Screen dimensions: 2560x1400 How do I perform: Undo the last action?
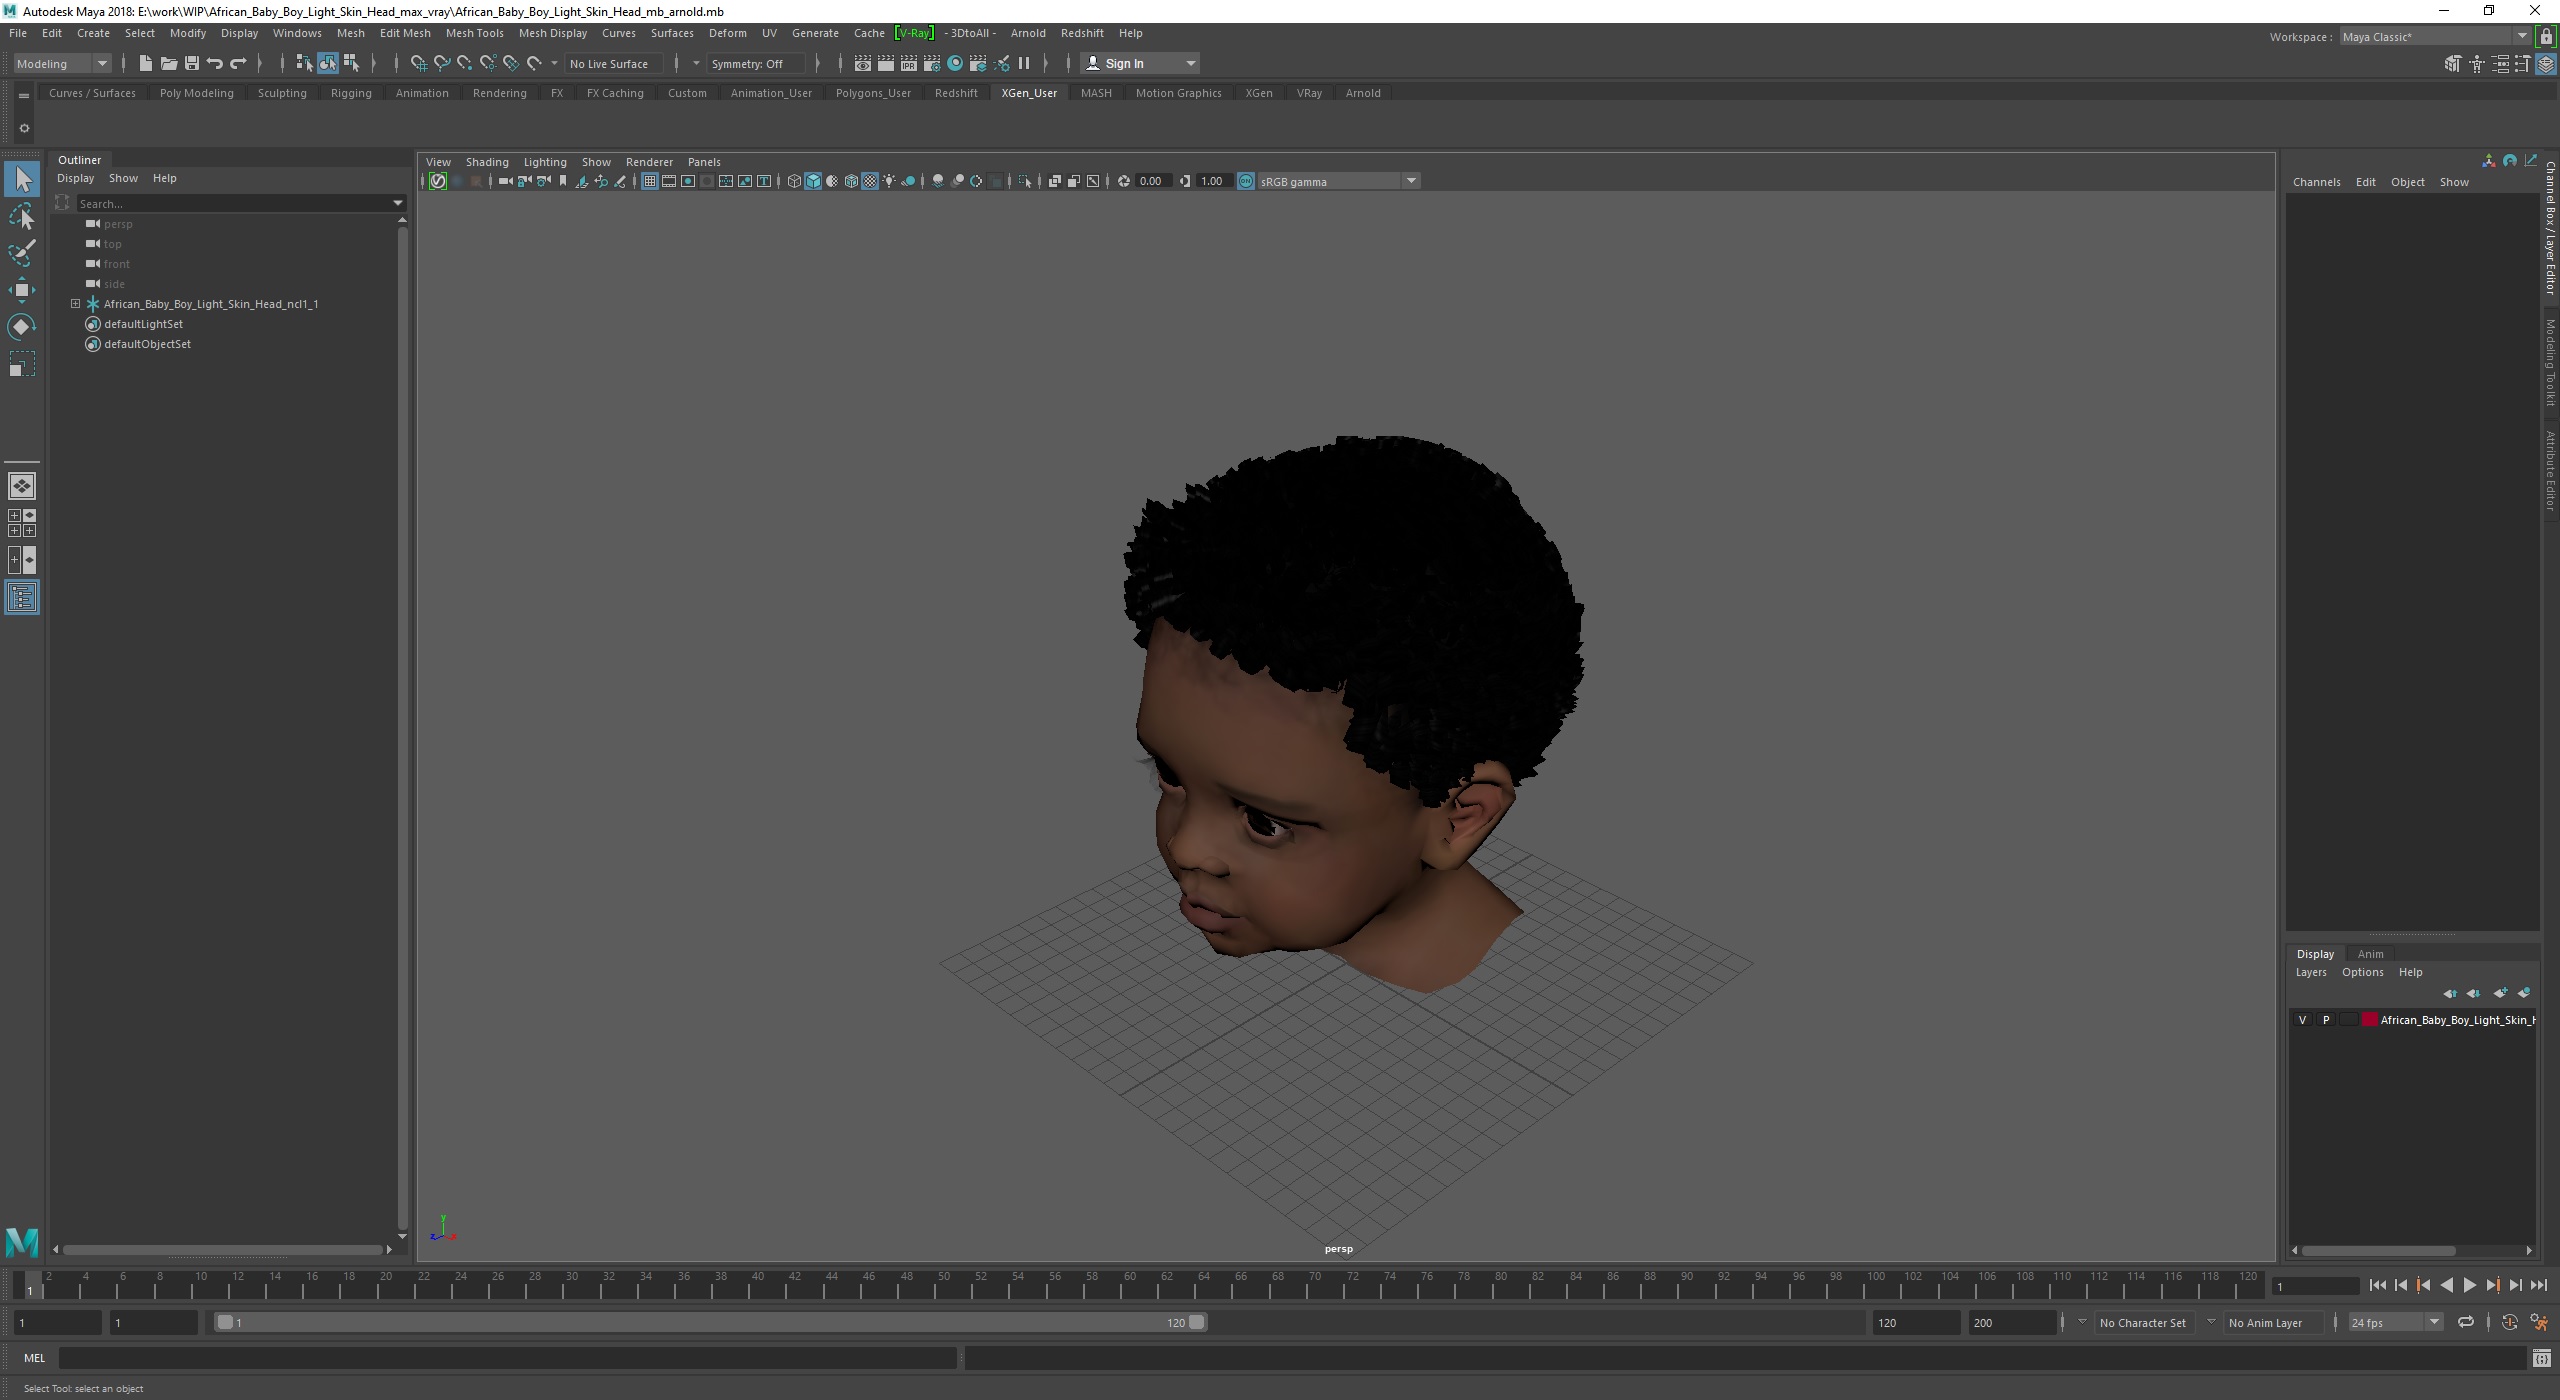click(x=215, y=63)
